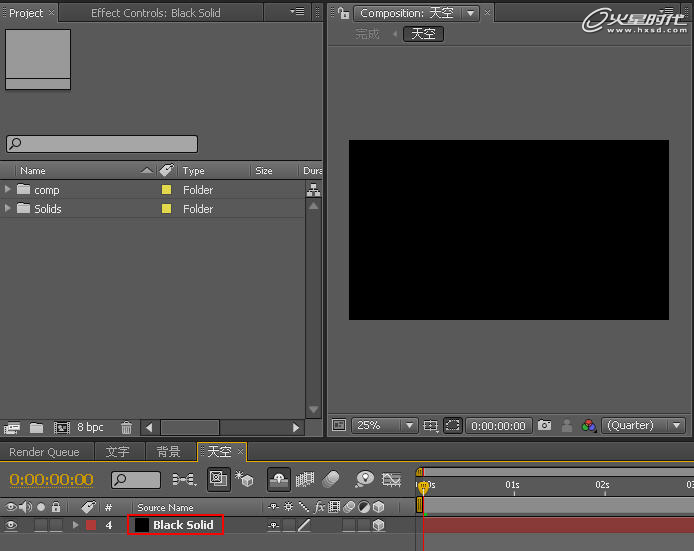Click the viewer current time 0:00:00:00

click(x=498, y=426)
